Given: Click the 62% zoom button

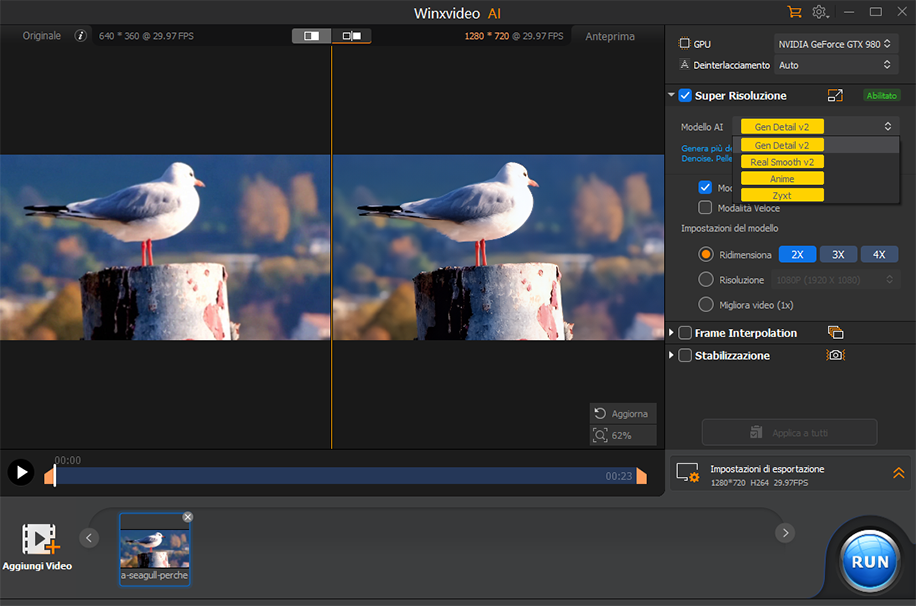Looking at the screenshot, I should [x=623, y=435].
